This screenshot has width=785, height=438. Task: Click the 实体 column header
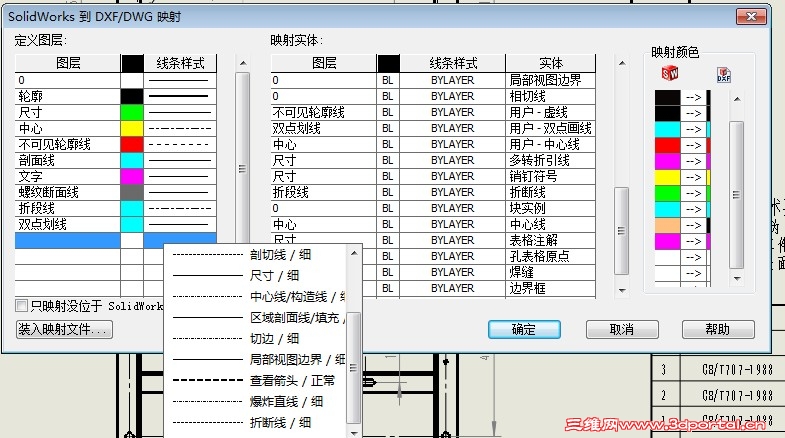(x=551, y=63)
